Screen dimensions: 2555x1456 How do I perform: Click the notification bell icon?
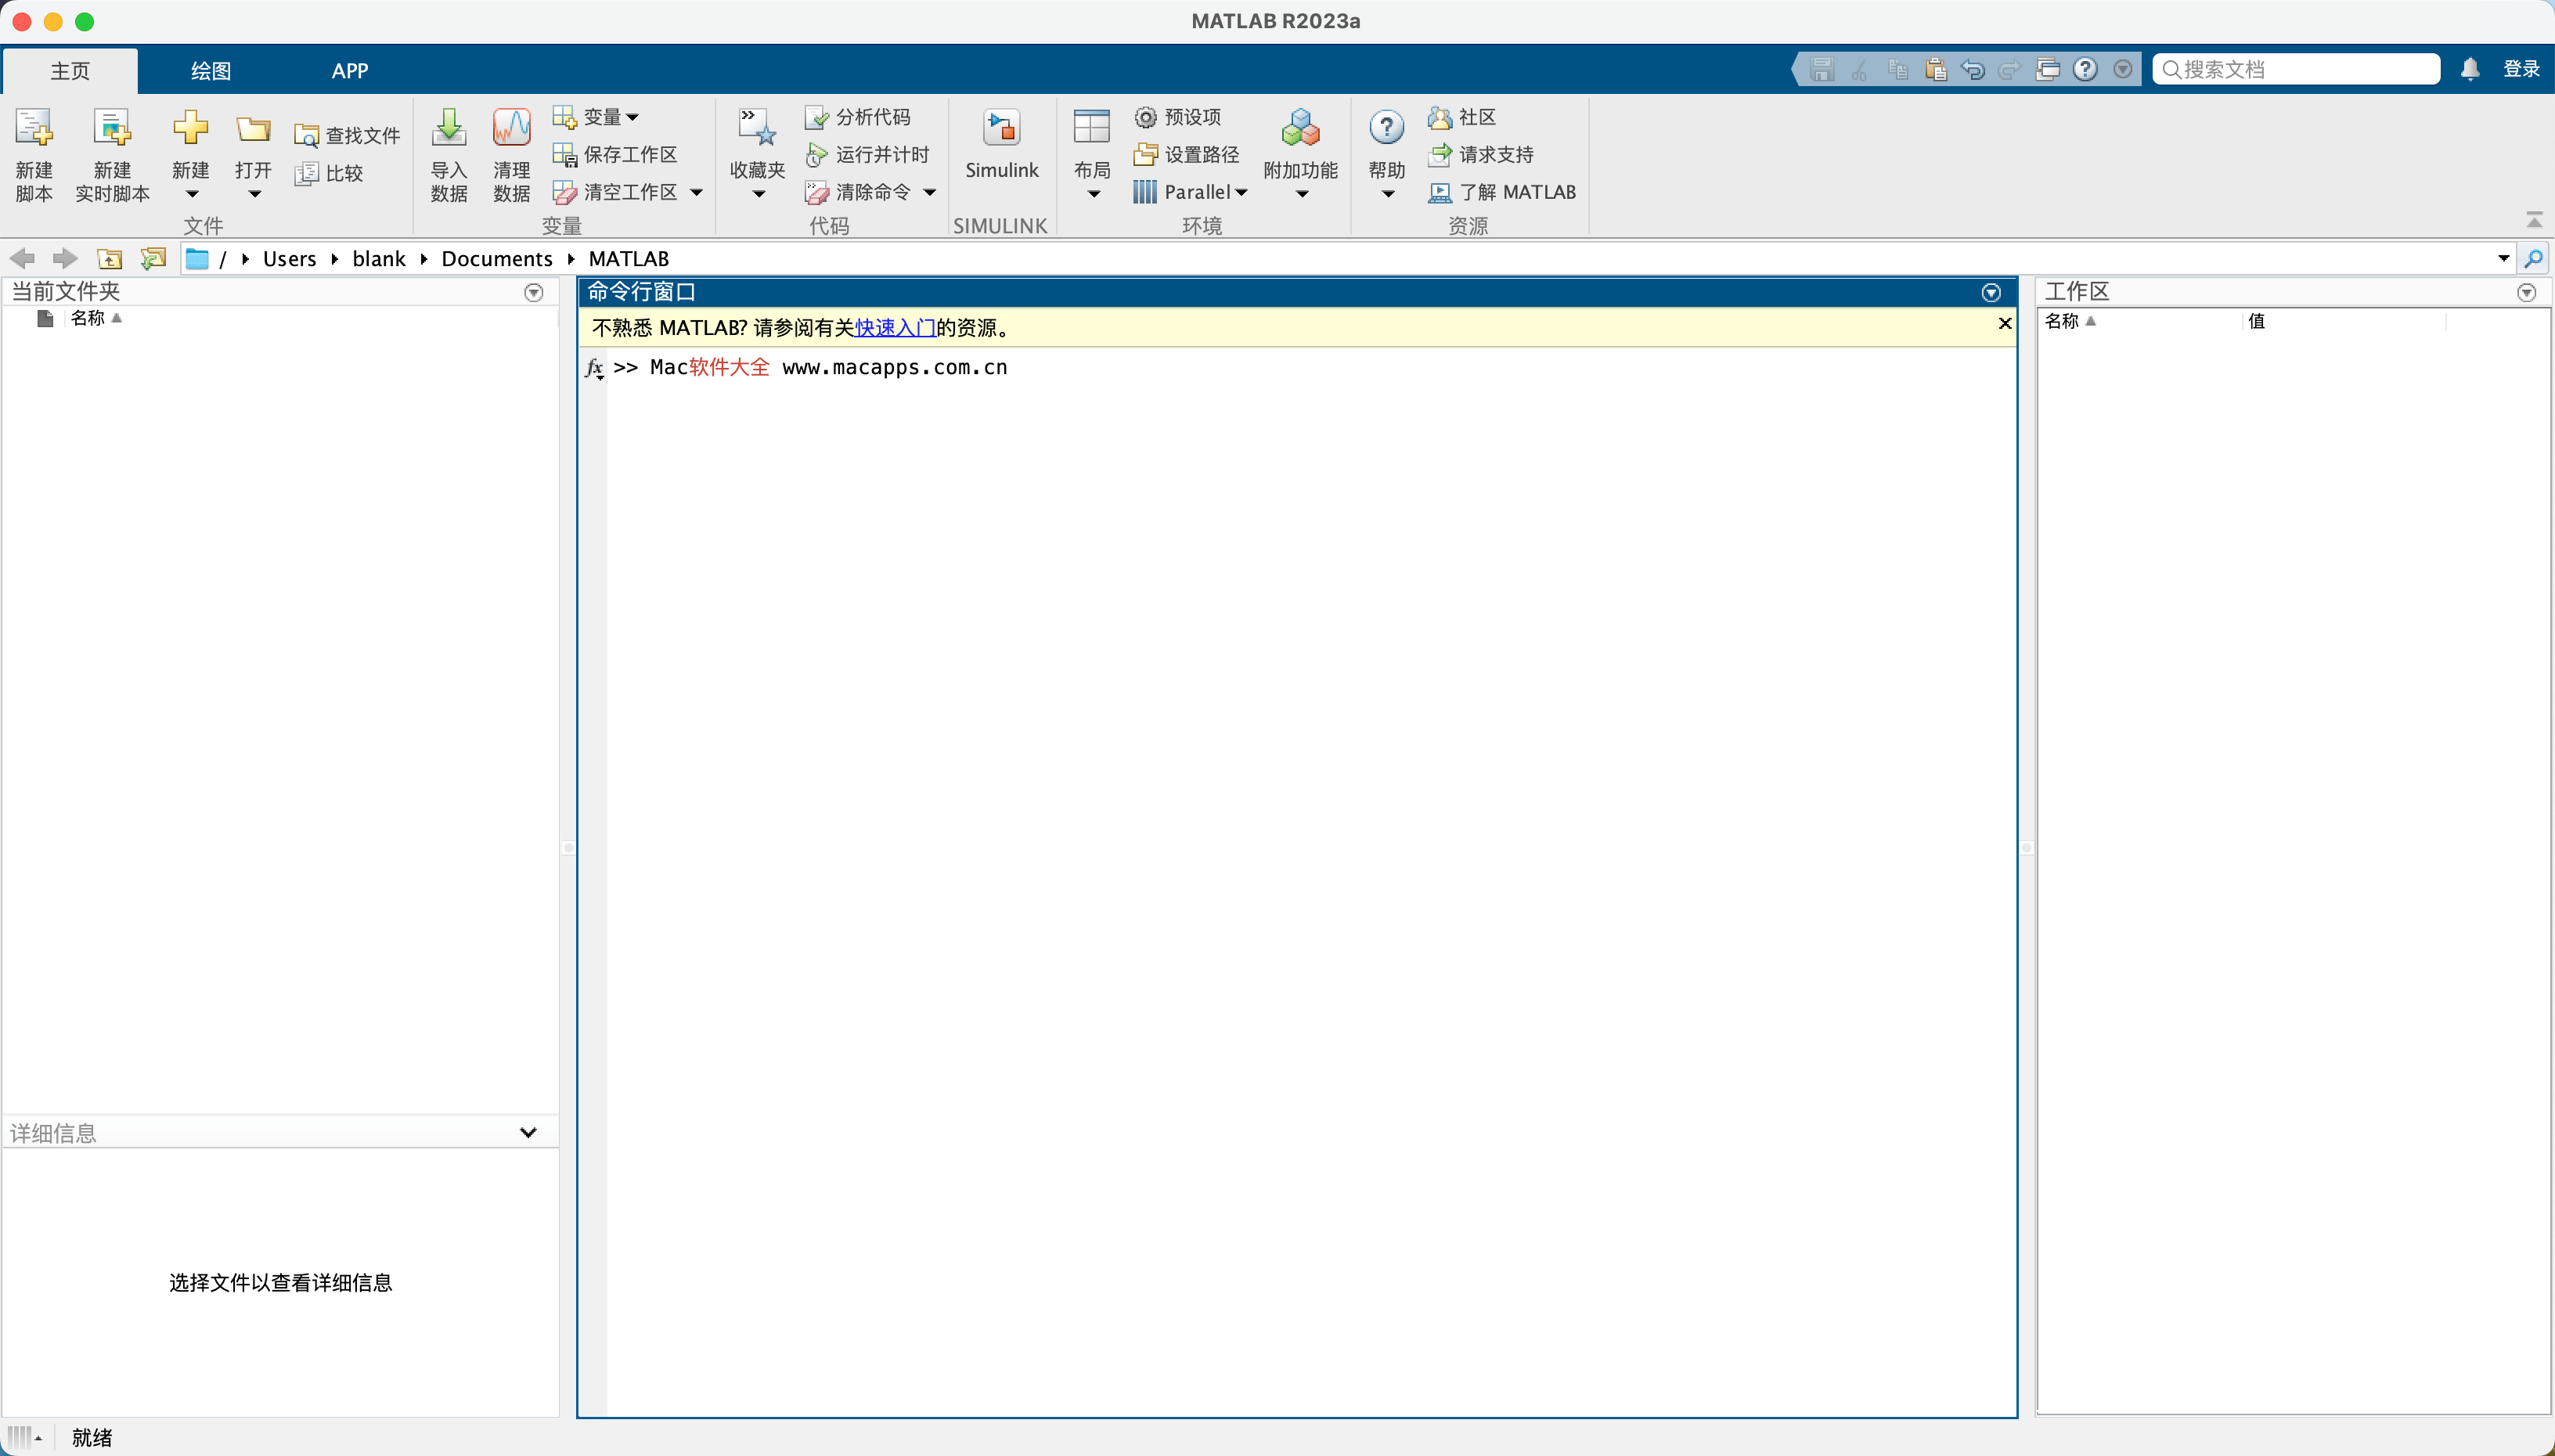tap(2470, 69)
